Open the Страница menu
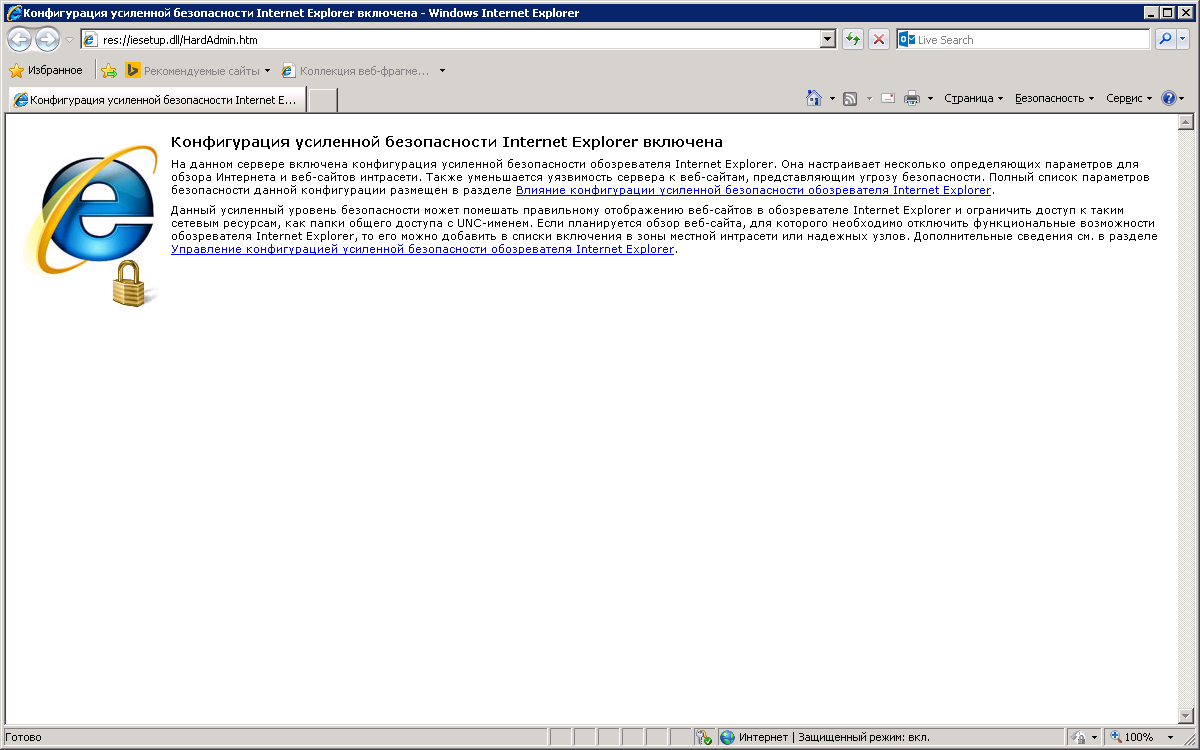 coord(973,98)
